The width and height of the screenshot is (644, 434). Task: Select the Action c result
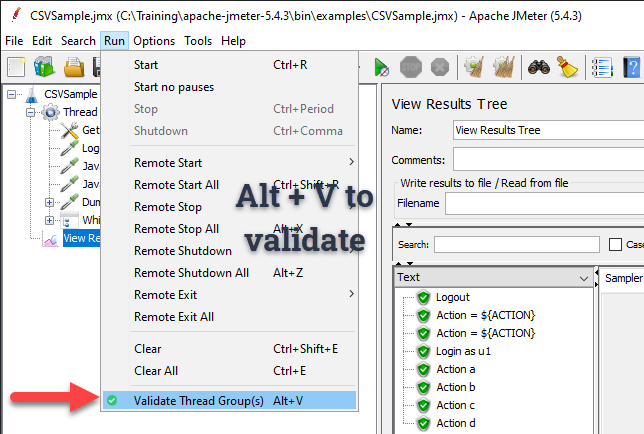455,406
